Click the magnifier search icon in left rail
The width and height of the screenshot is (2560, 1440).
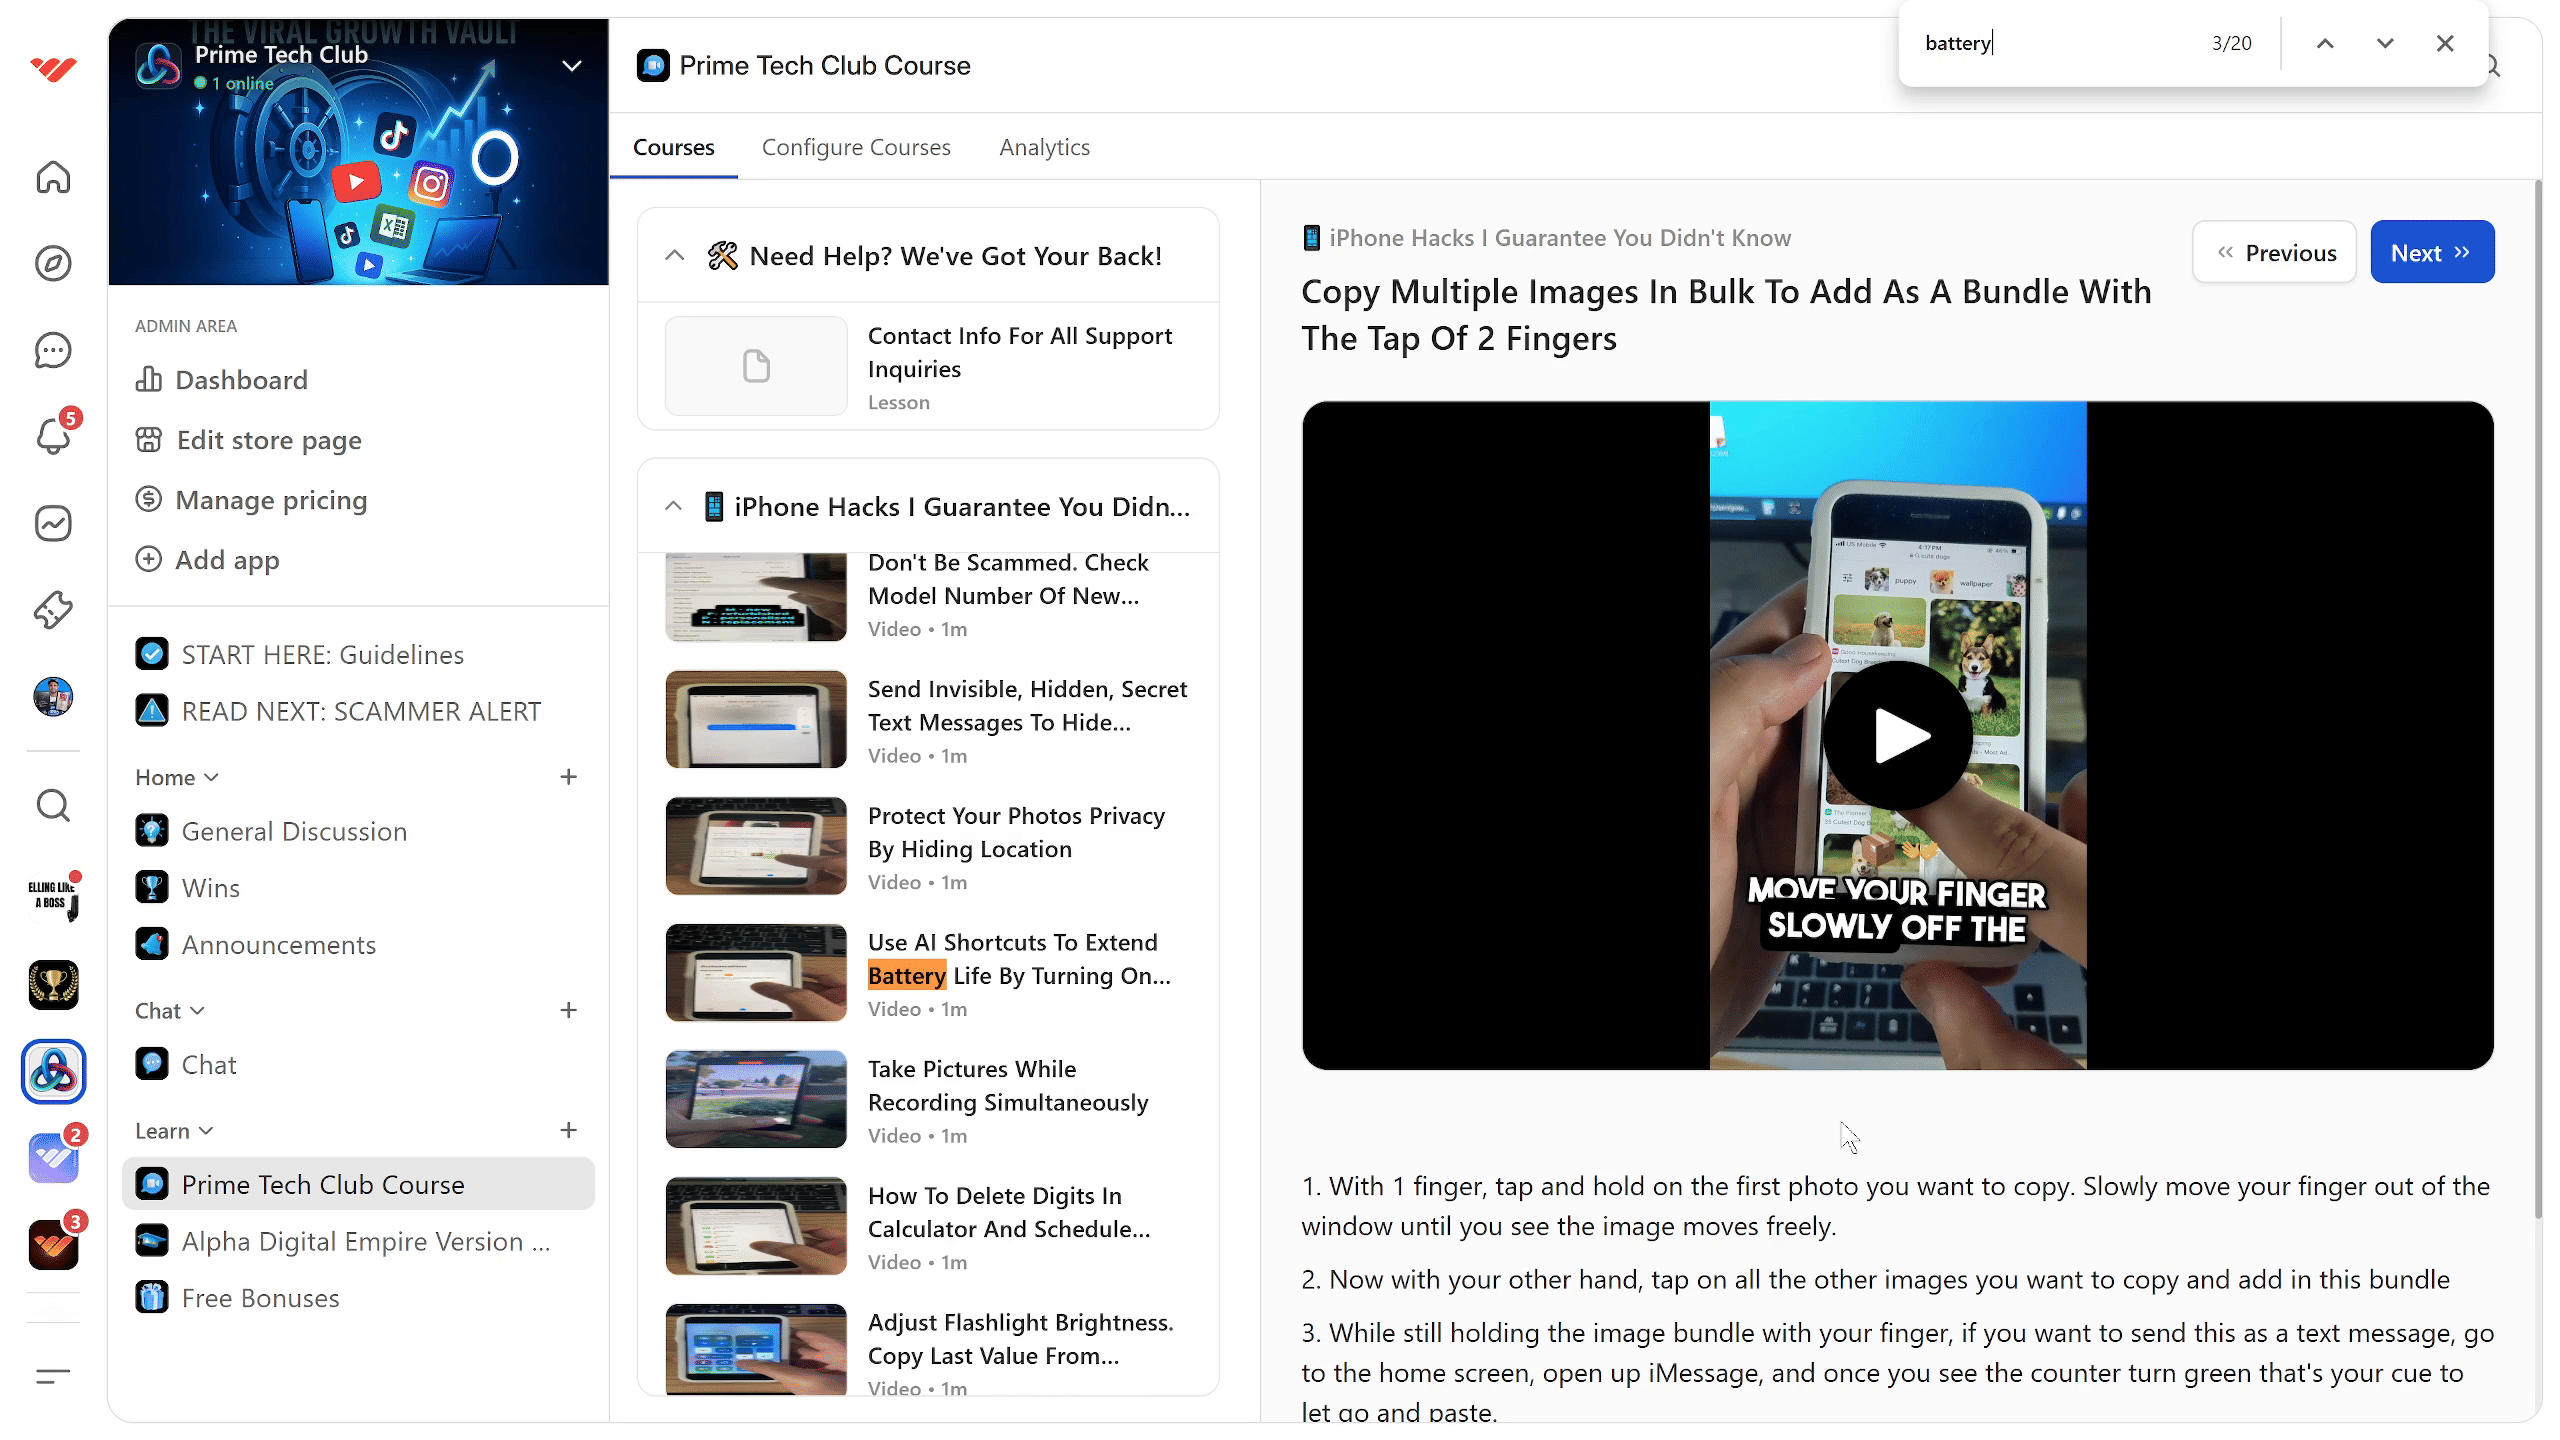53,805
